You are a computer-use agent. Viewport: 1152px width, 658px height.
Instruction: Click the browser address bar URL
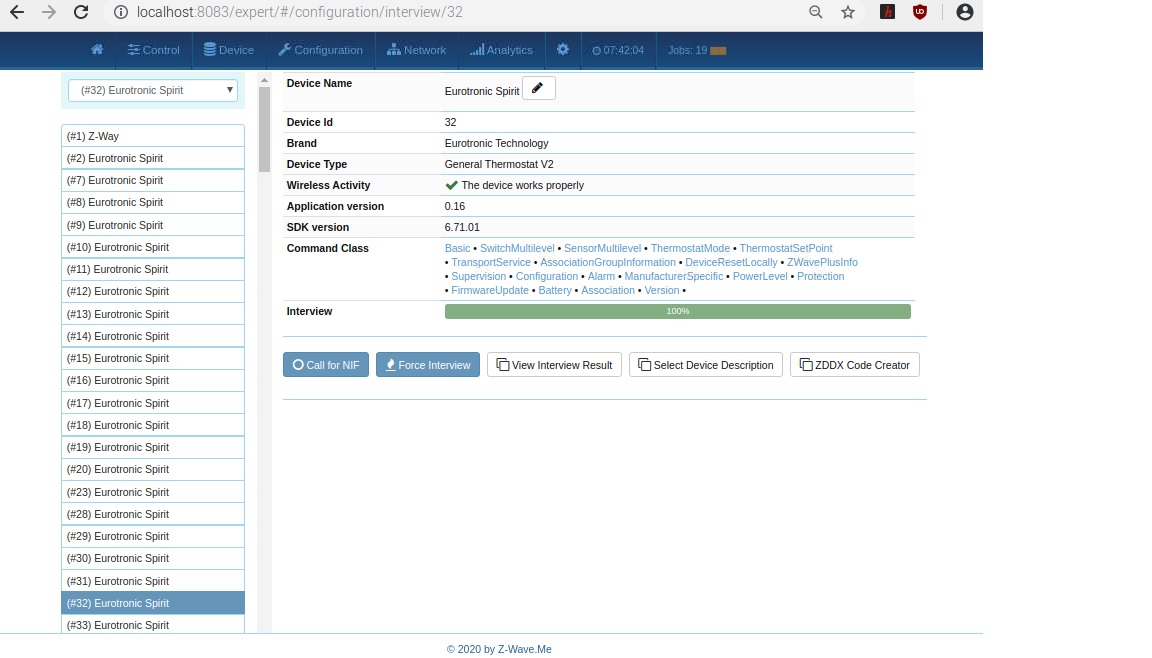pos(300,12)
